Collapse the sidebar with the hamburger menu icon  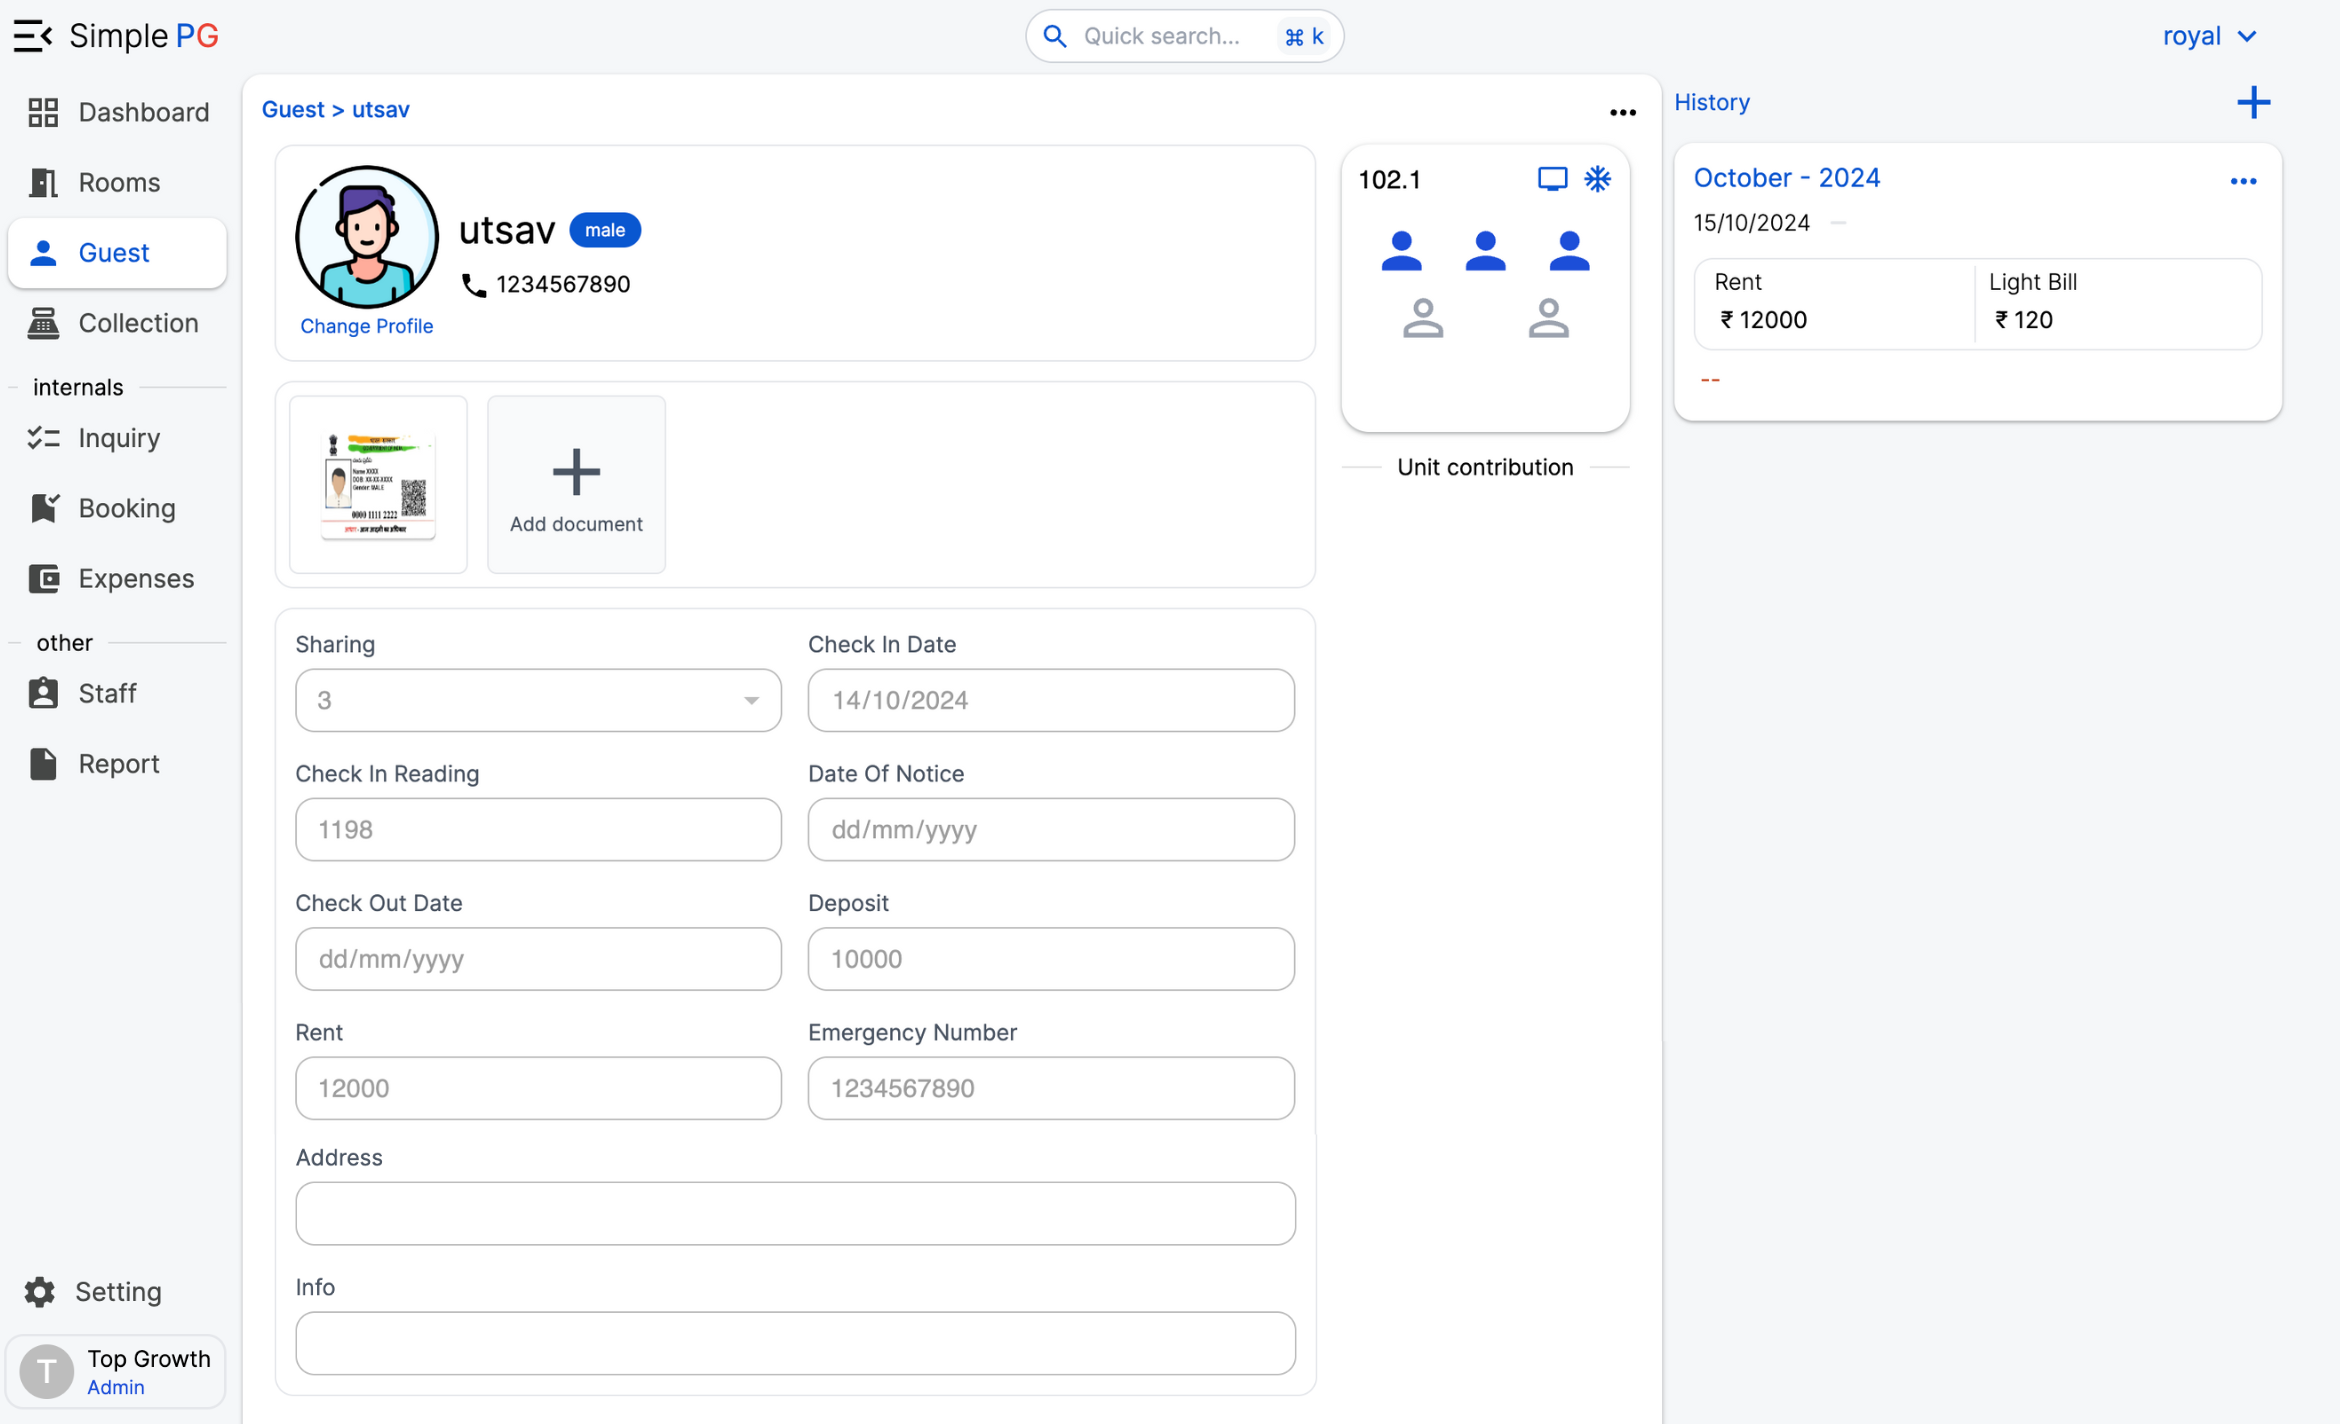[x=32, y=36]
